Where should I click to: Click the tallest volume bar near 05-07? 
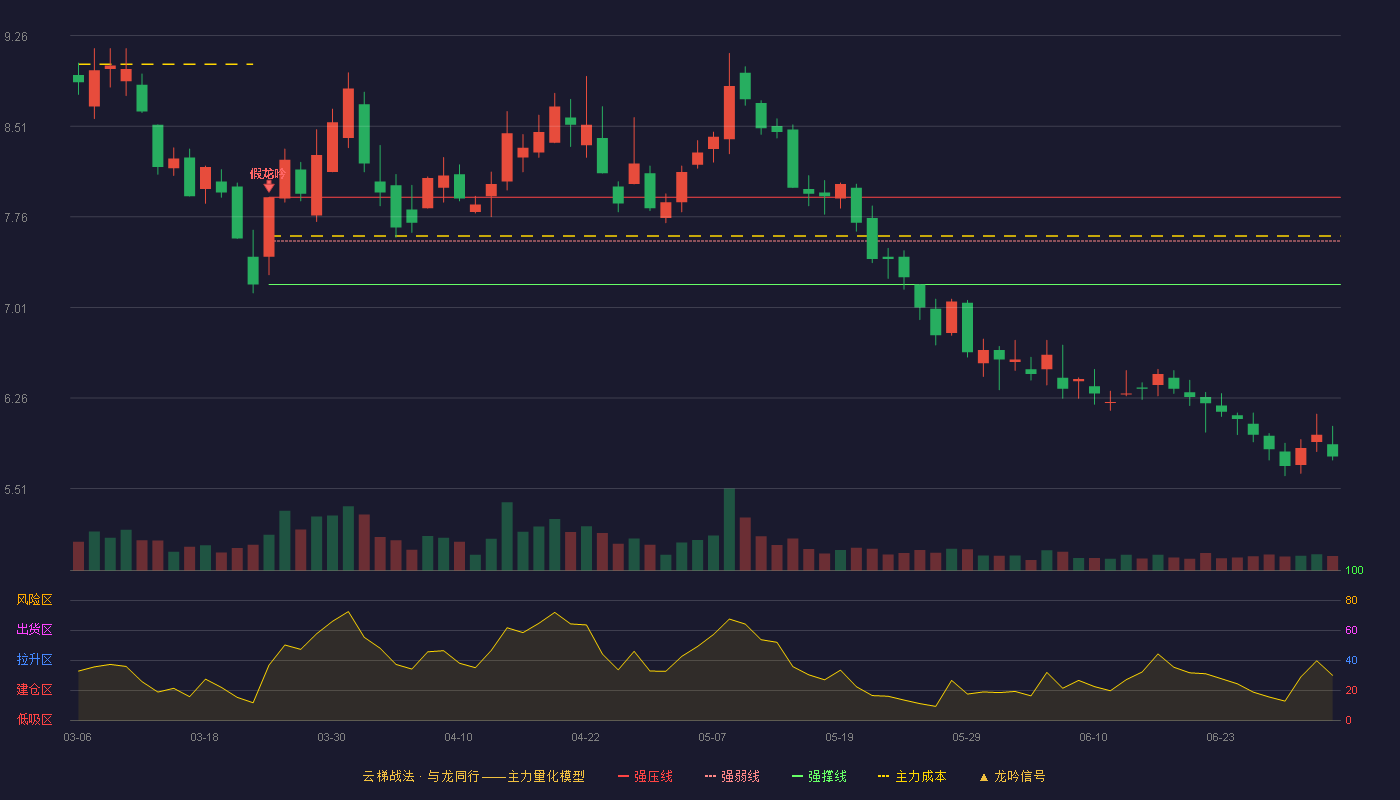[729, 529]
